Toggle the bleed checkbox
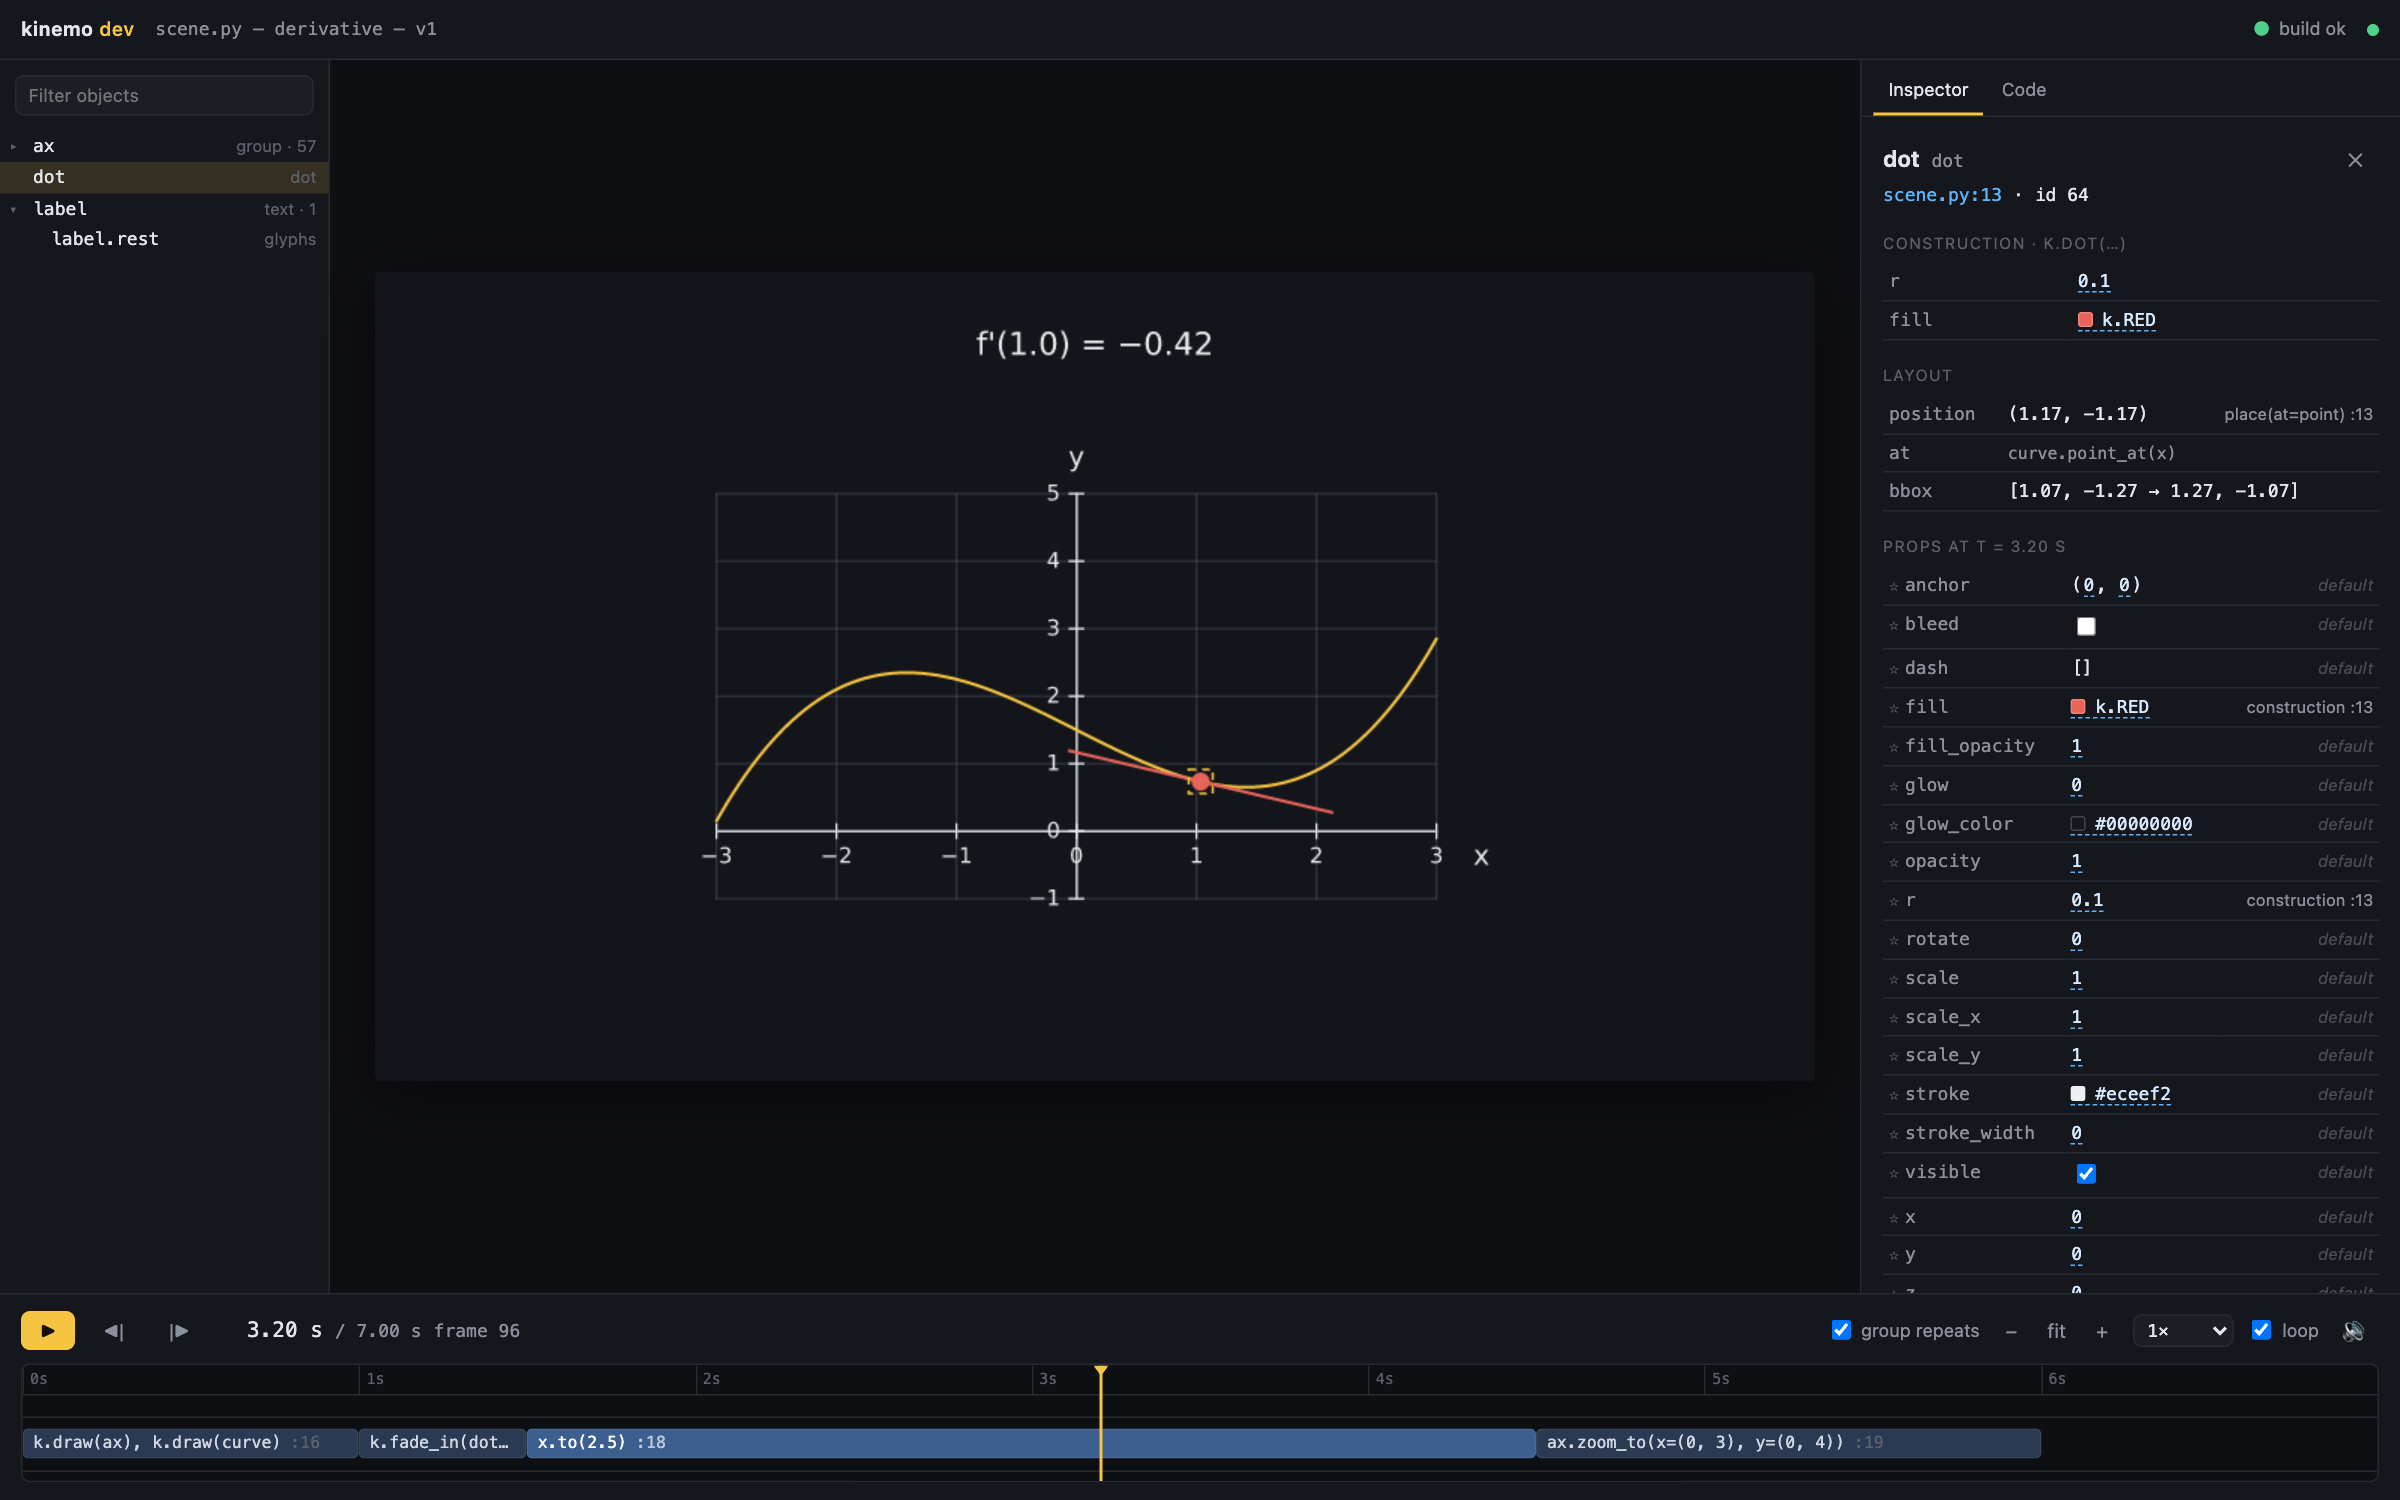The height and width of the screenshot is (1500, 2400). point(2086,626)
